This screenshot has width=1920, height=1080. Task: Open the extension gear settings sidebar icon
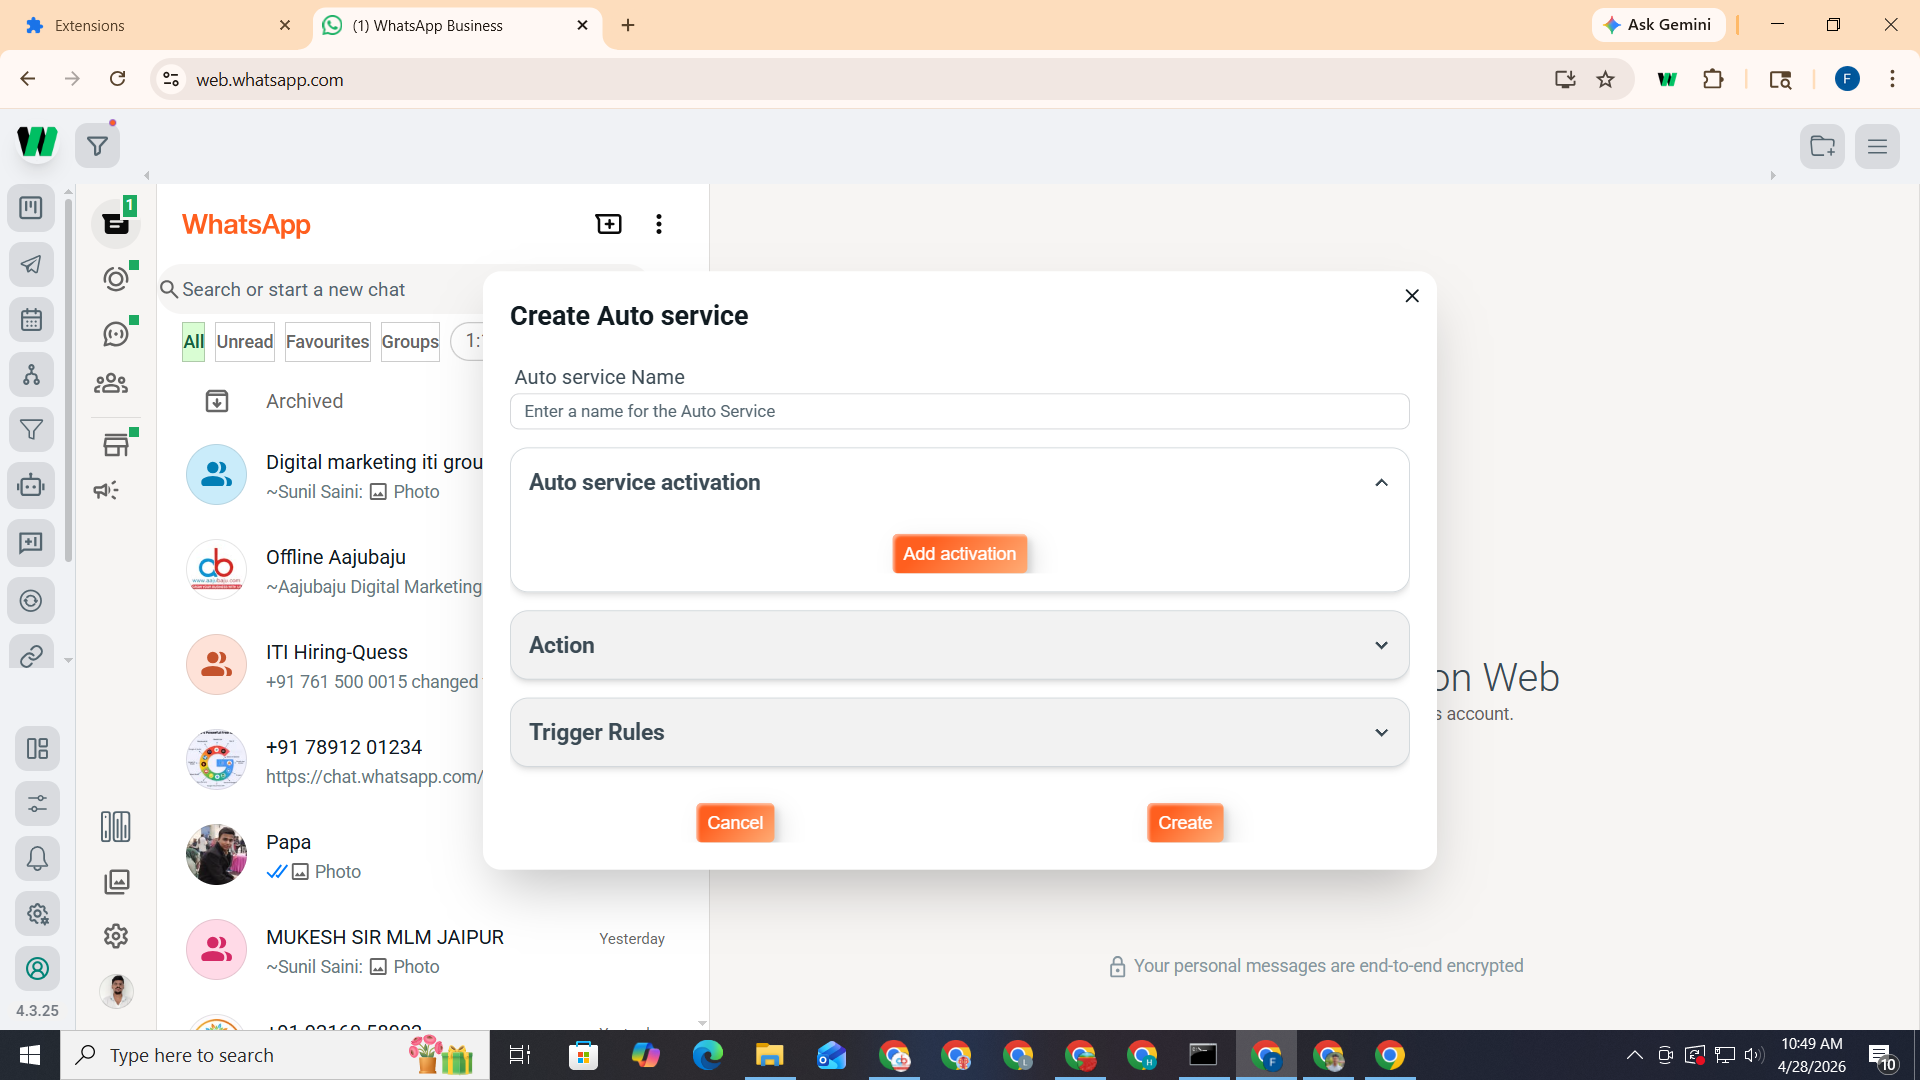click(37, 913)
